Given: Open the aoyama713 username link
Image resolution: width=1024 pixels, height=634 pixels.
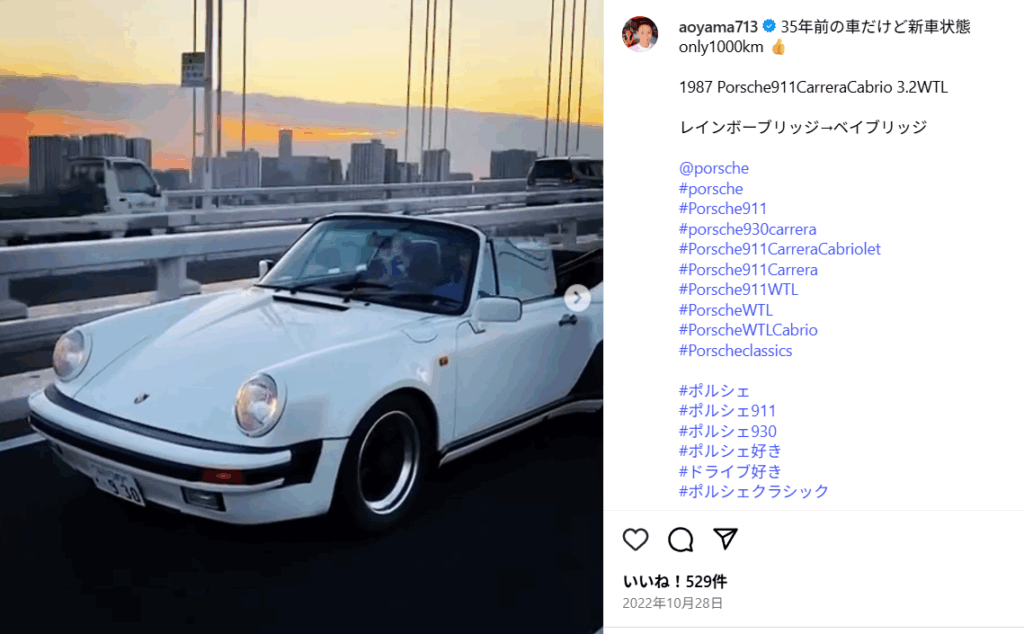Looking at the screenshot, I should [718, 27].
